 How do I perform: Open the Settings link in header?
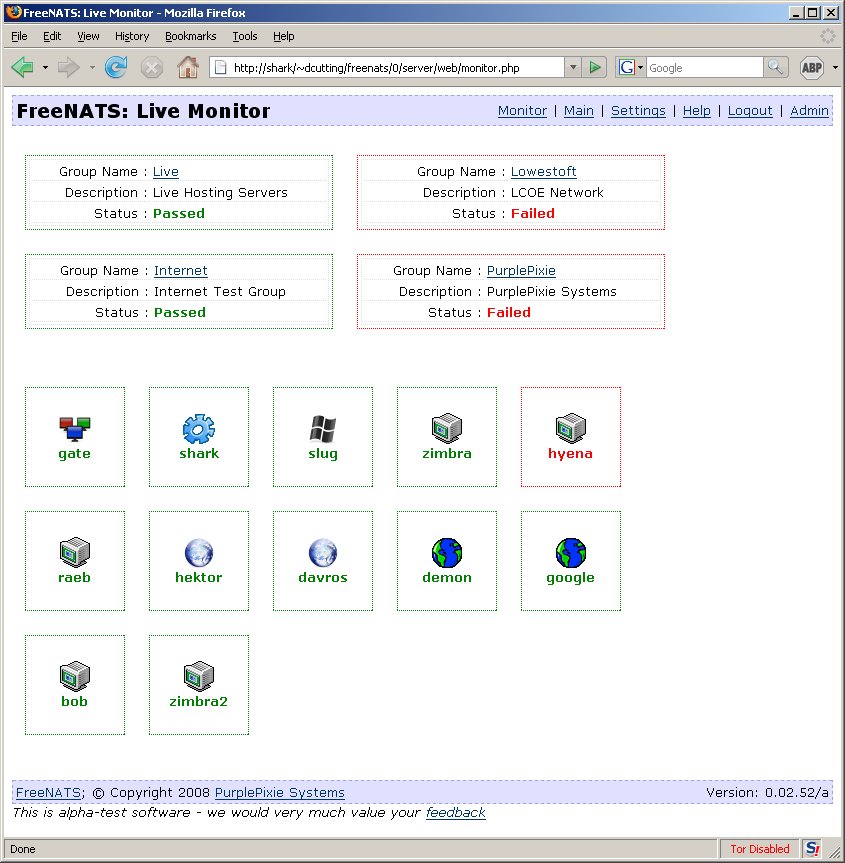(x=638, y=111)
